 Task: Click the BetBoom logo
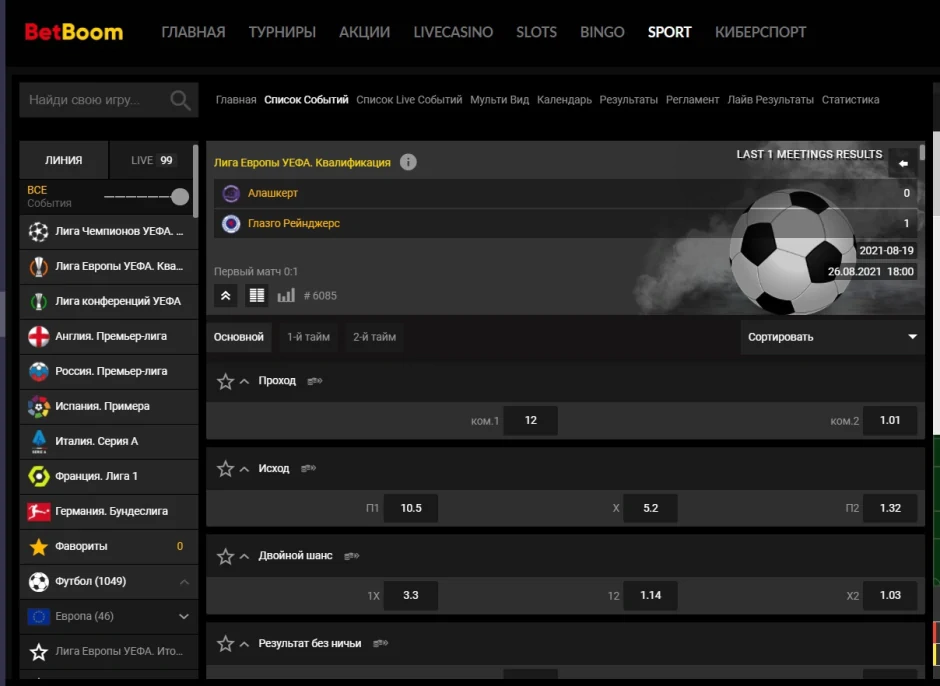[x=74, y=32]
